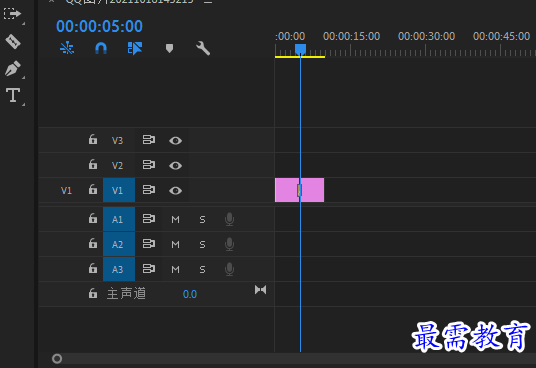Enable voice-over record on A2
This screenshot has width=536, height=368.
[229, 244]
